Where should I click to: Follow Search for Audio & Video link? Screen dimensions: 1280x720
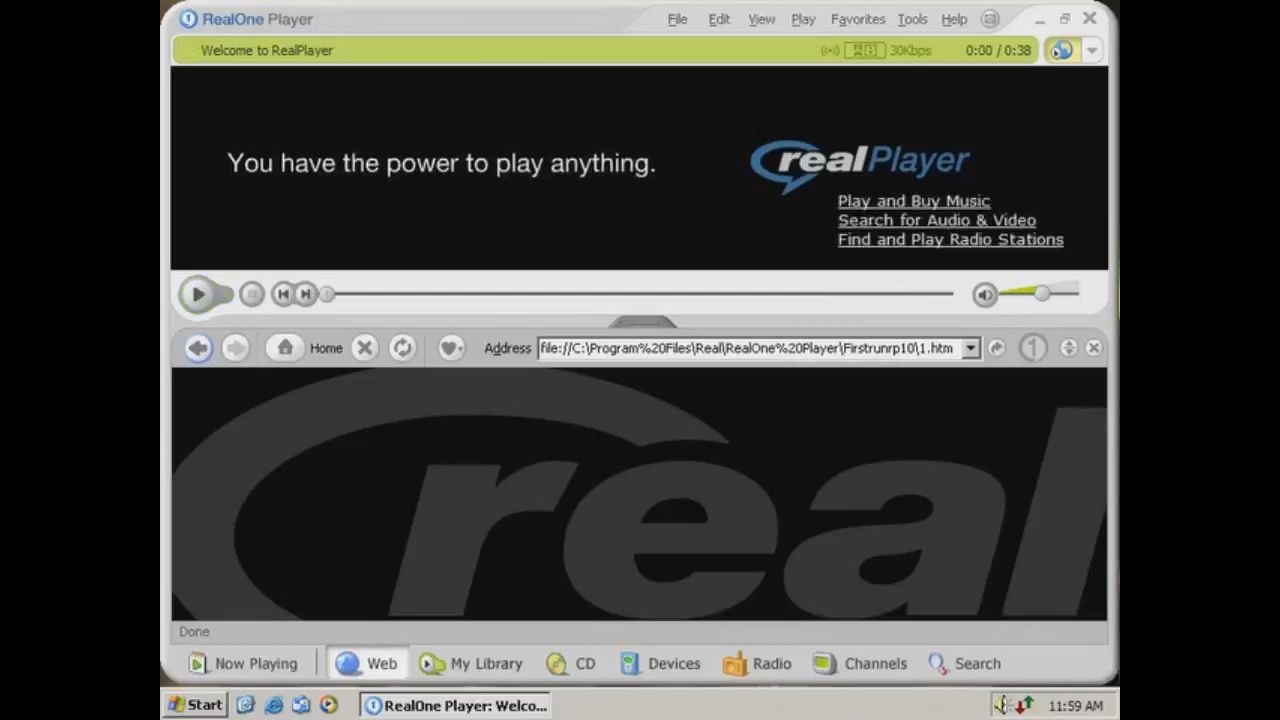point(937,220)
